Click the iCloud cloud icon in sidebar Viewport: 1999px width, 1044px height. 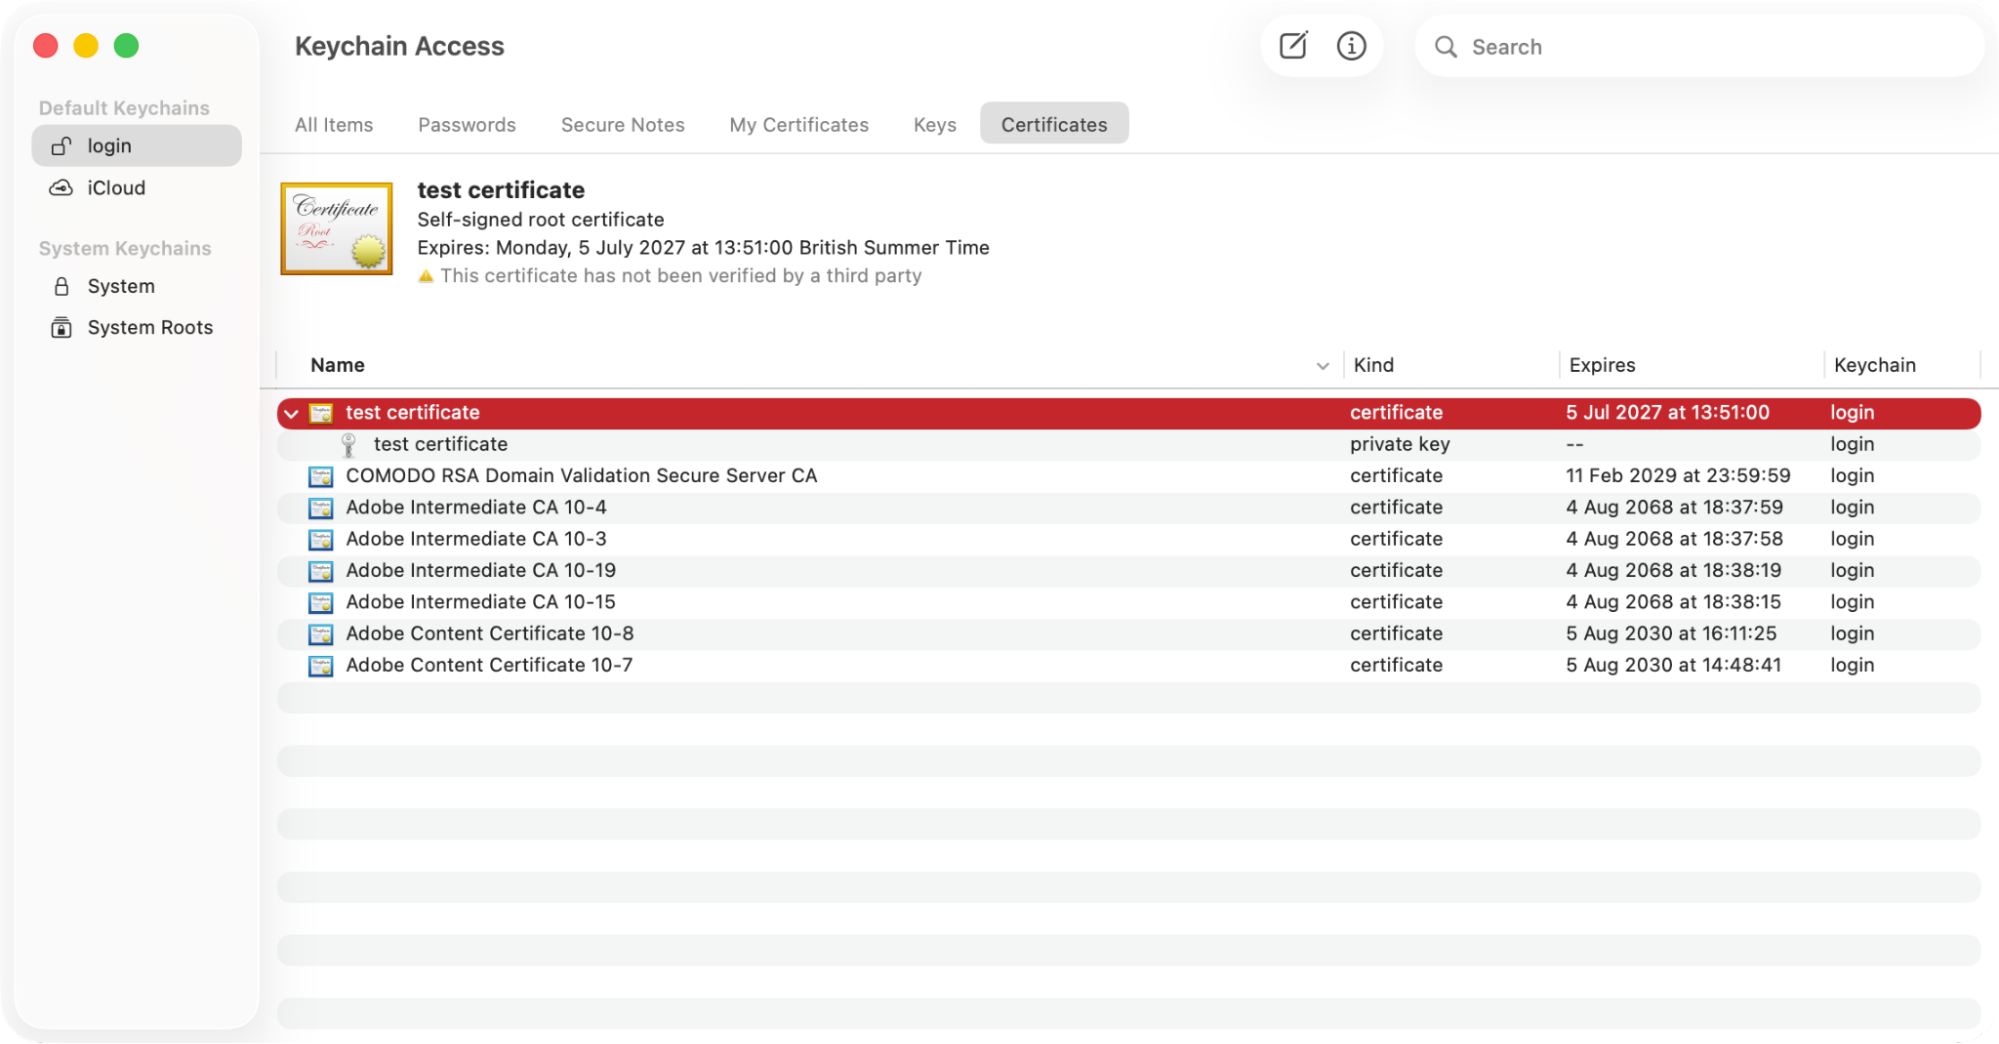62,188
